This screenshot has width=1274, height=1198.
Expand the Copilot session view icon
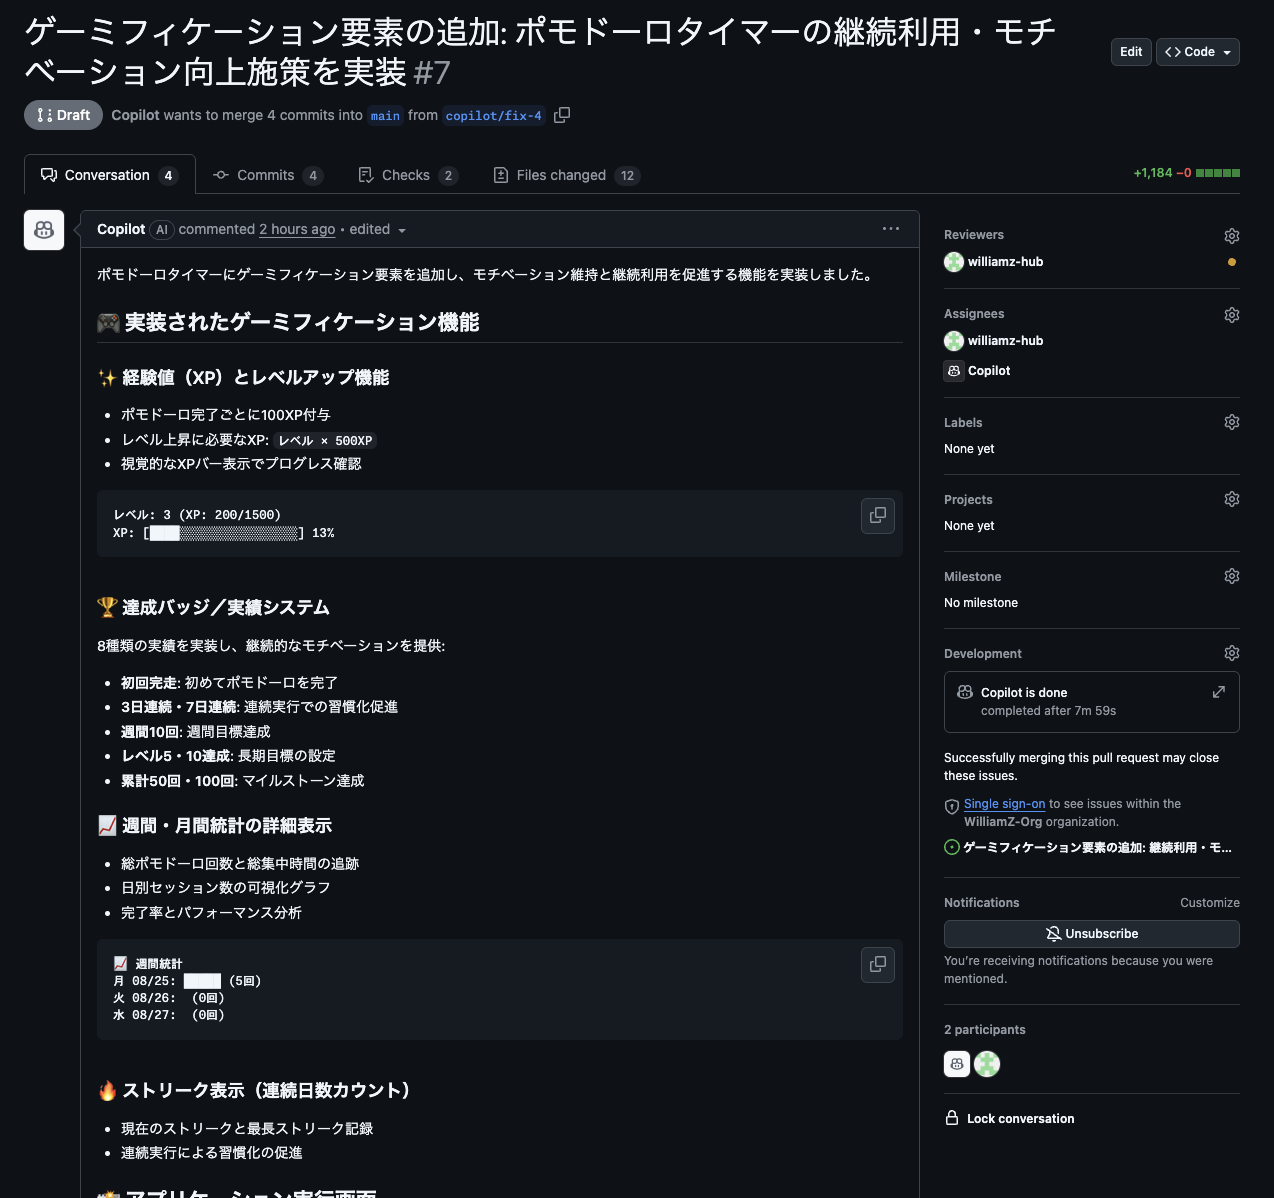[1219, 692]
